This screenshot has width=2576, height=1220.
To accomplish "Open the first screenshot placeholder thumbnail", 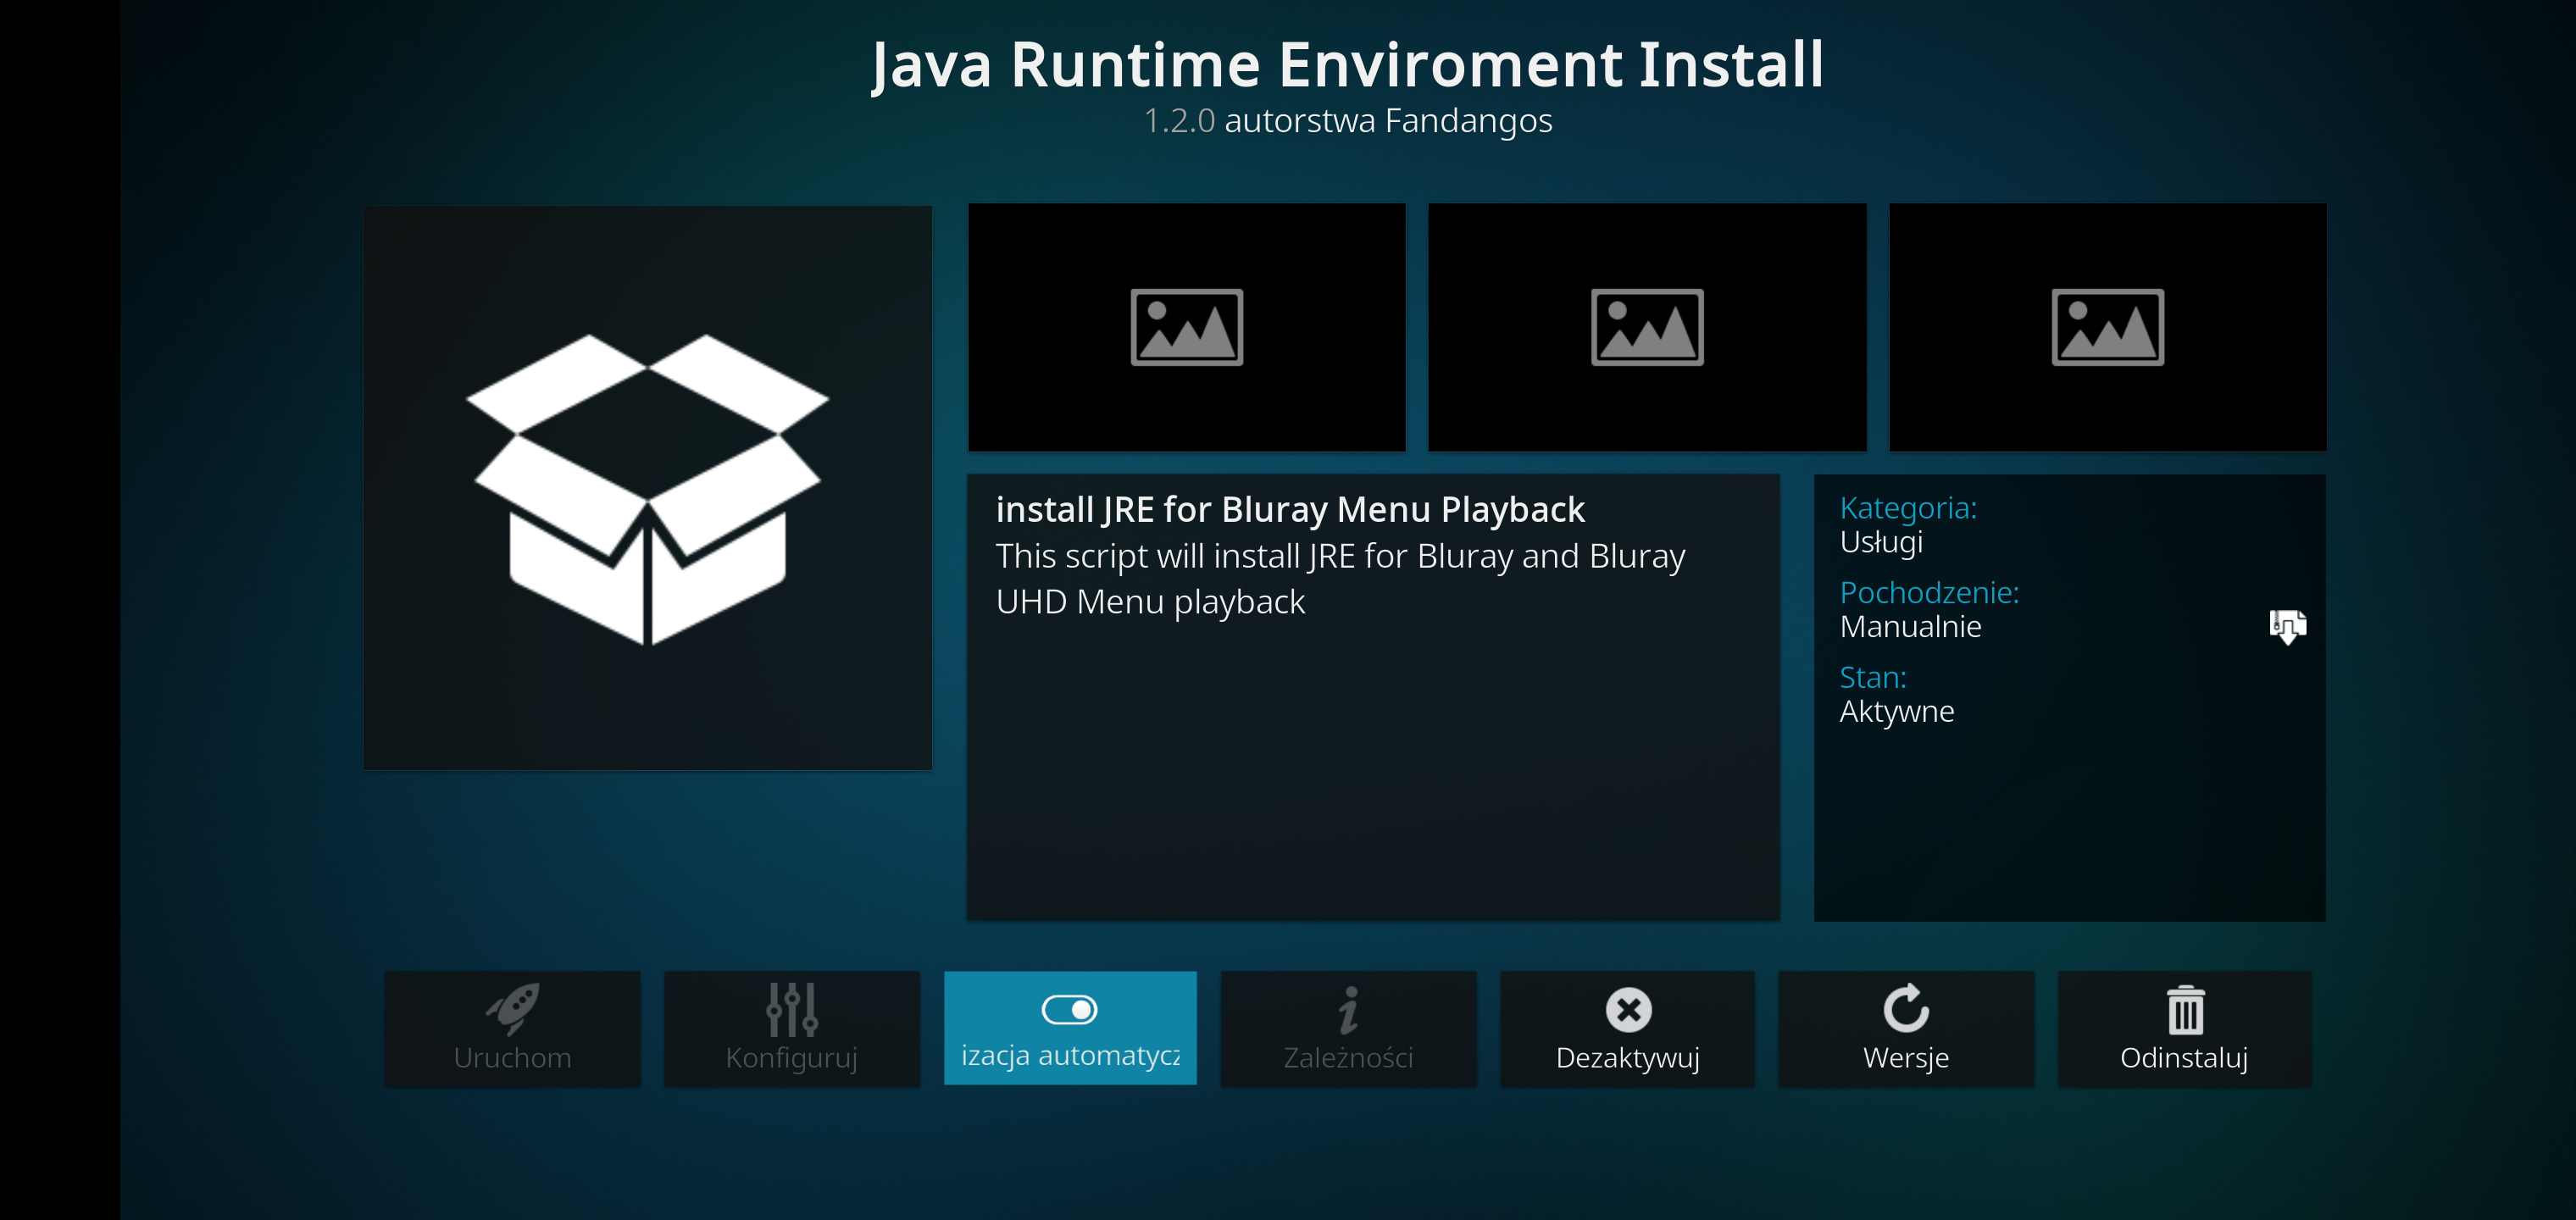I will click(1187, 328).
